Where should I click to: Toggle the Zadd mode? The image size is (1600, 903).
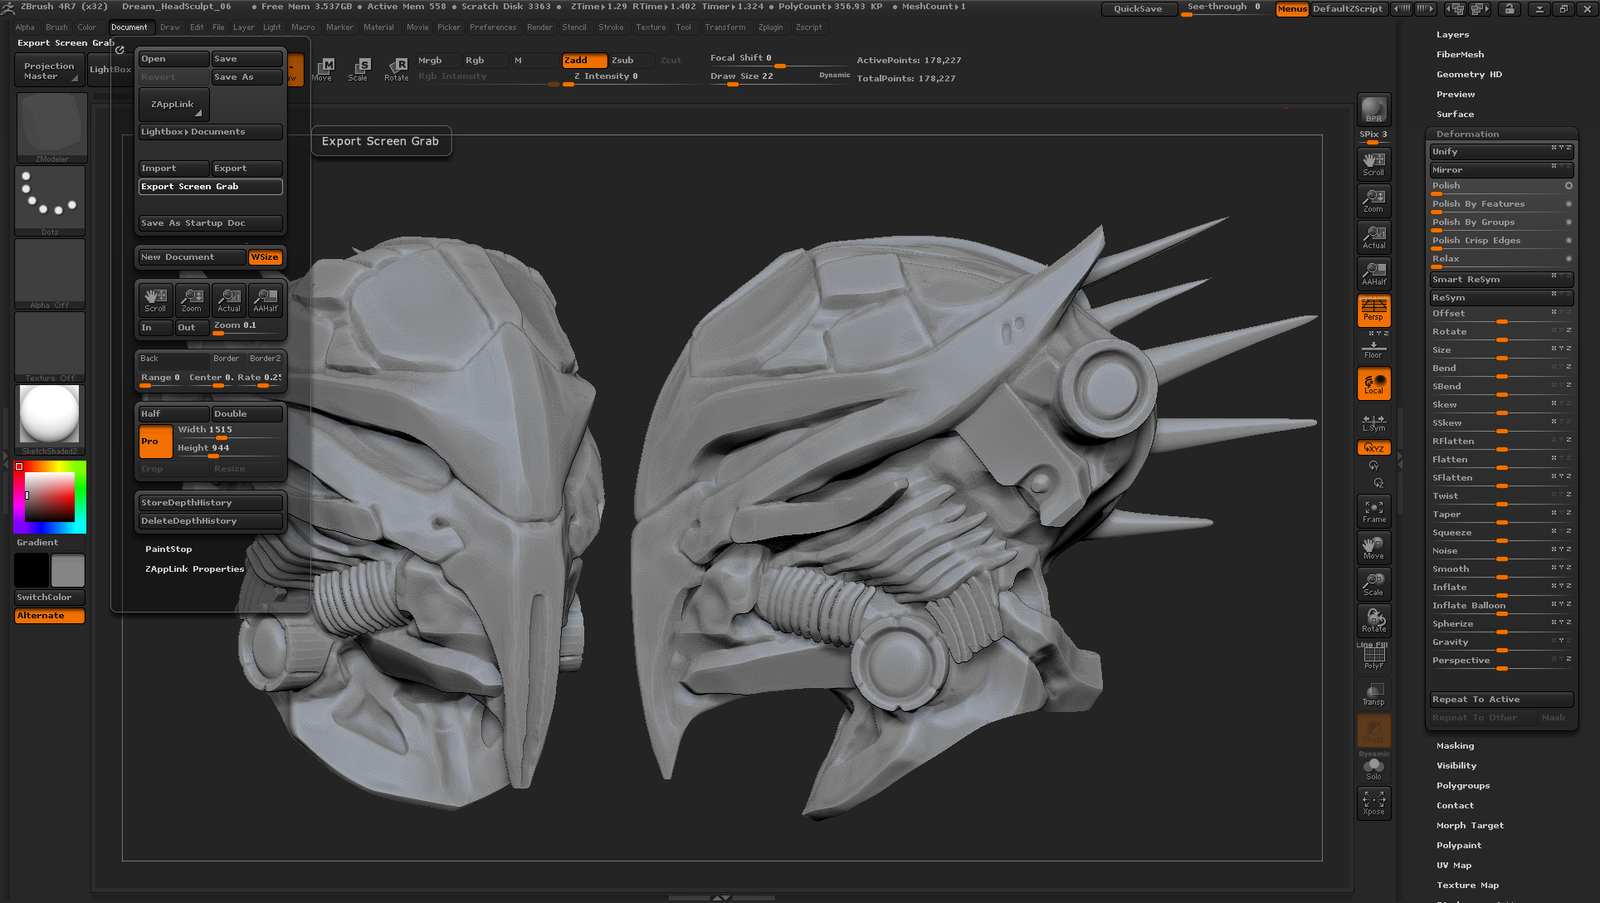[x=584, y=60]
